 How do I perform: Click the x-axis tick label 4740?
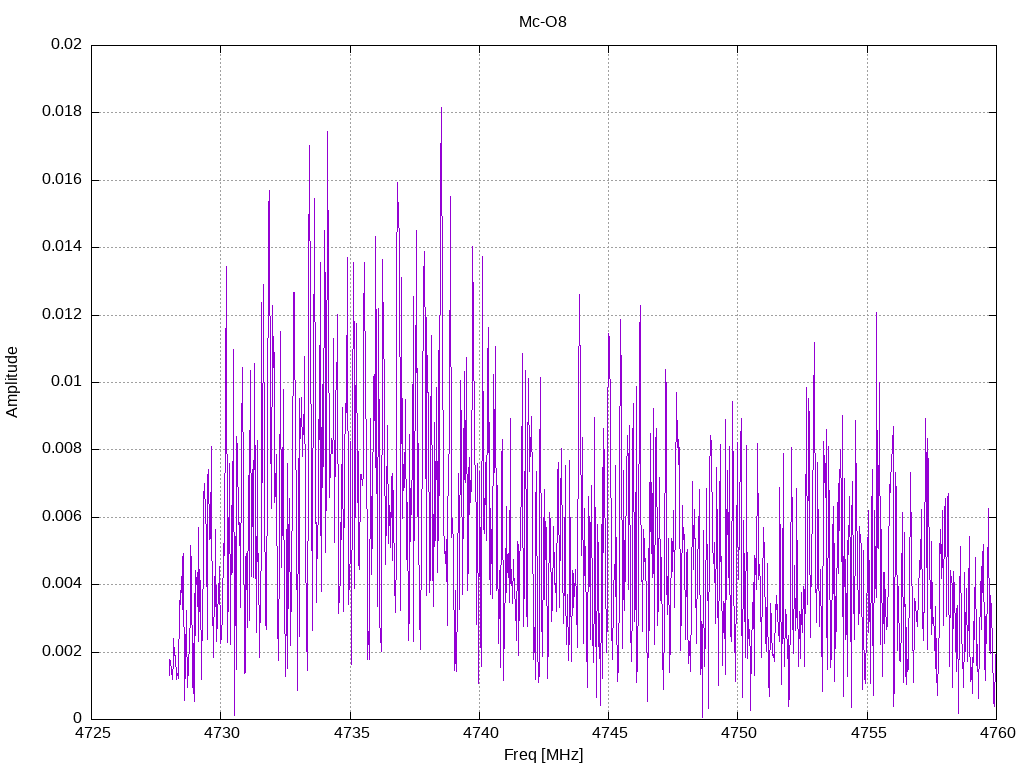480,733
